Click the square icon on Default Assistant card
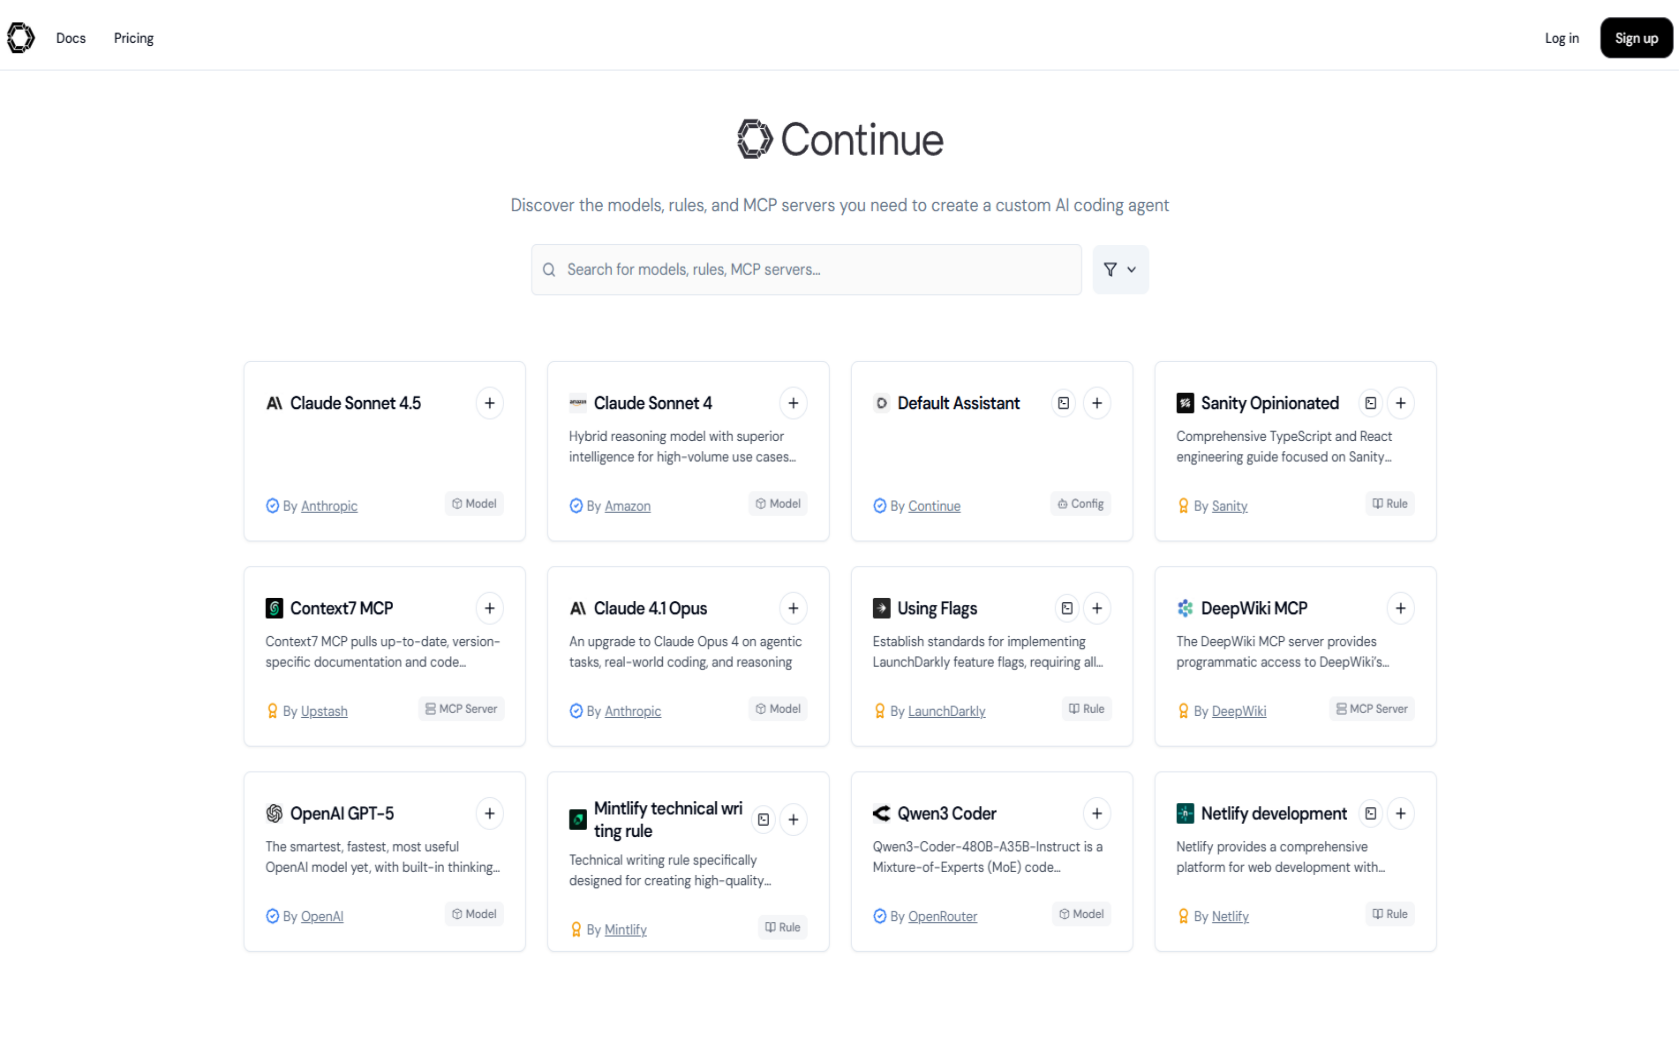 click(x=1064, y=403)
